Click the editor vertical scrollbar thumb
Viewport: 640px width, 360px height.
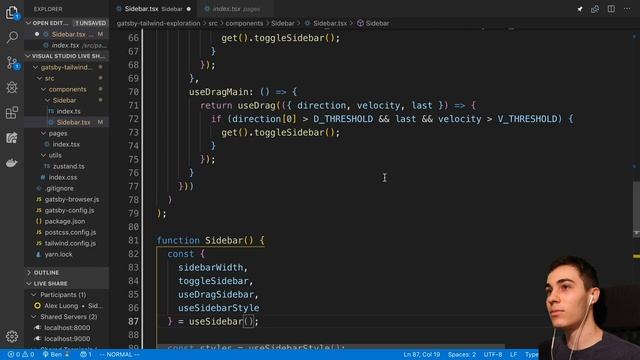tap(636, 208)
